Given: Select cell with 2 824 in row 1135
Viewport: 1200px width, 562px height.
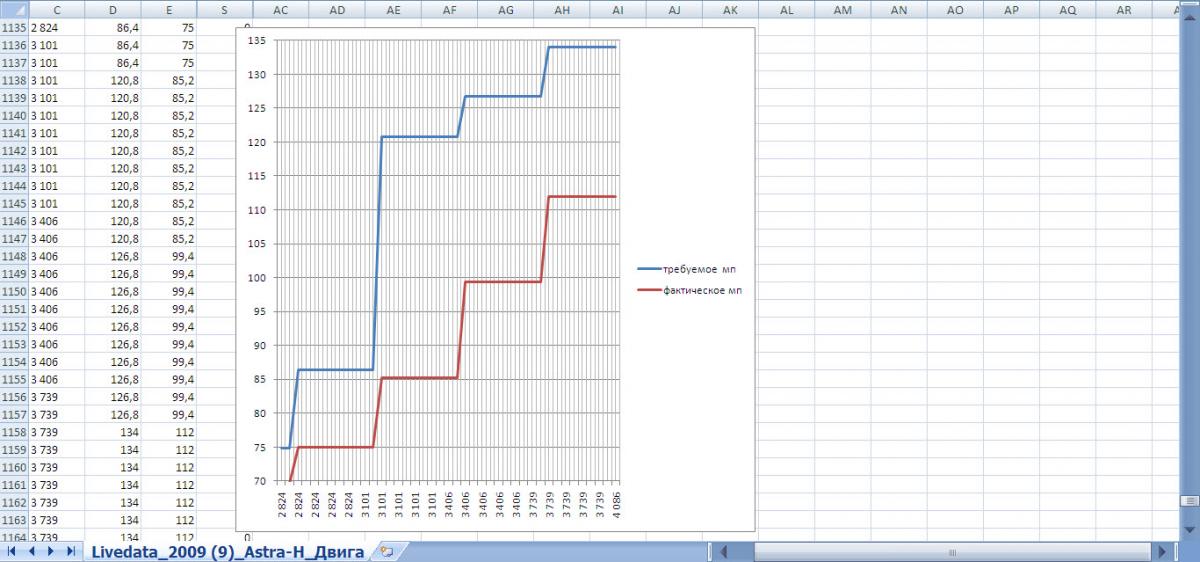Looking at the screenshot, I should (x=57, y=28).
